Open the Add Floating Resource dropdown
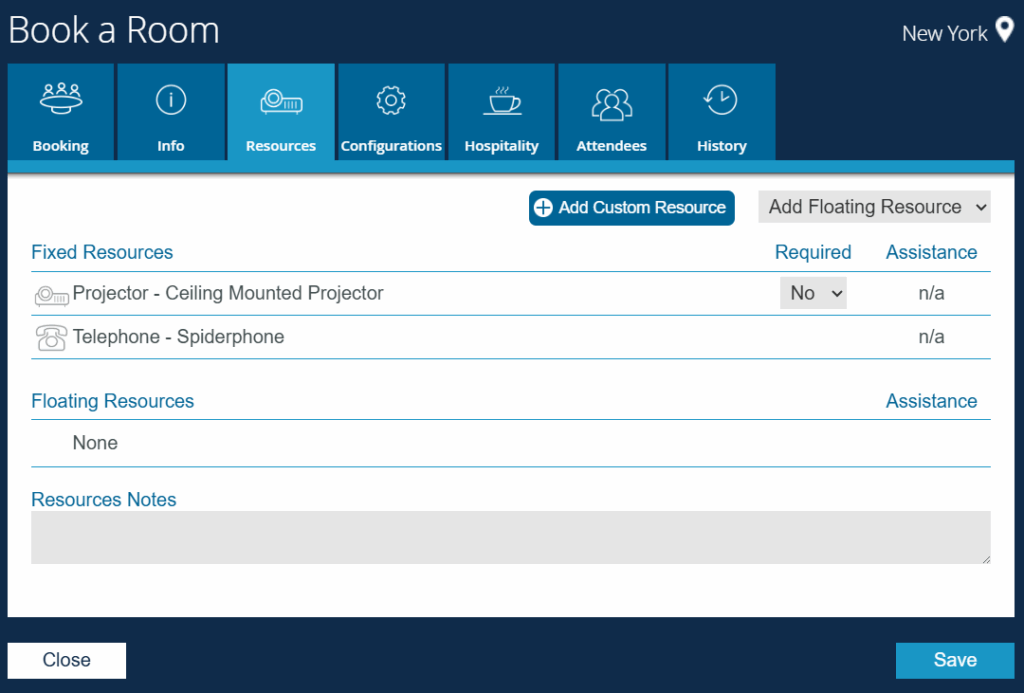 (875, 207)
